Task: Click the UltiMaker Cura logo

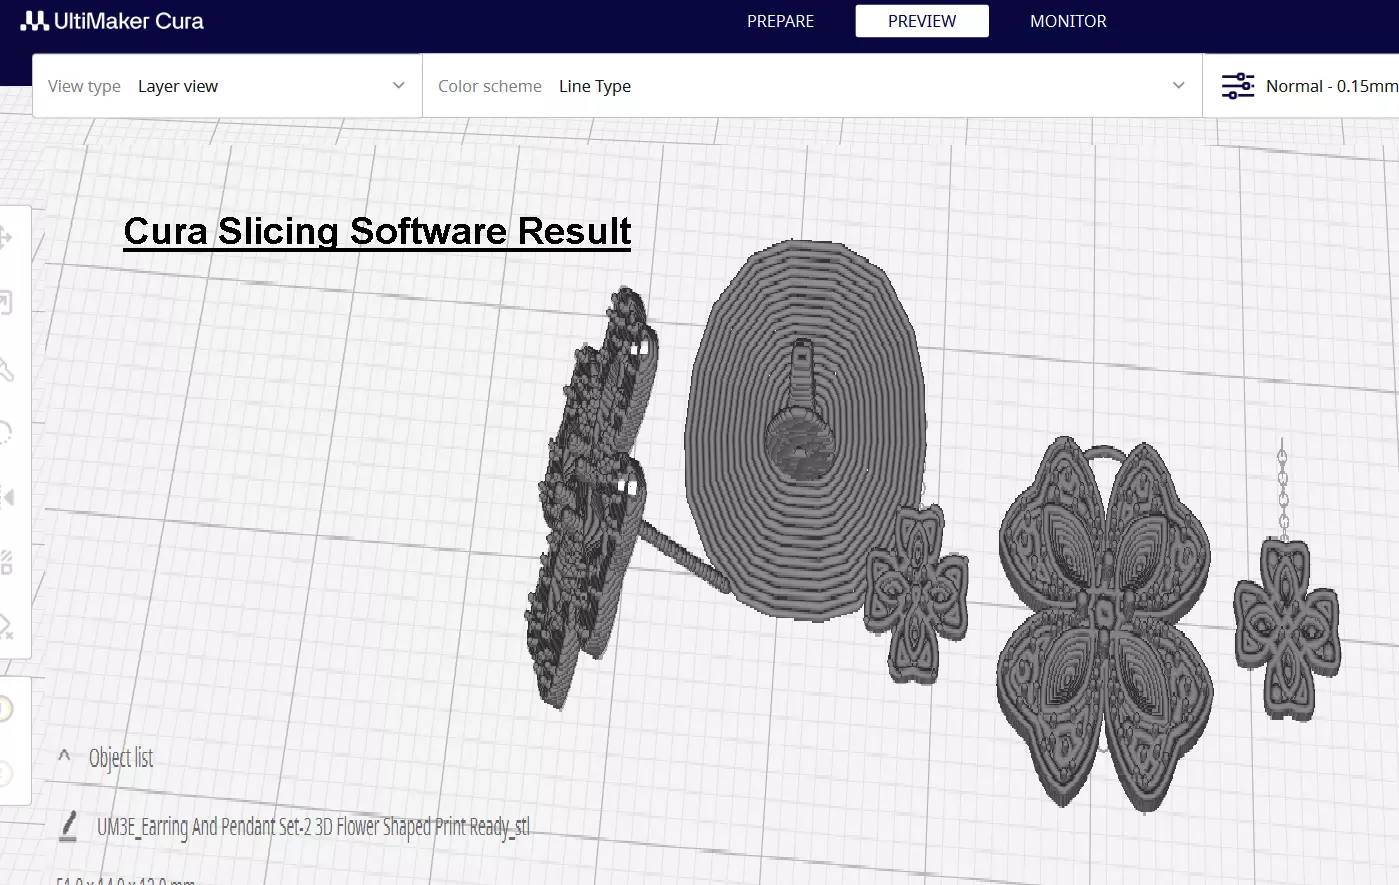Action: (112, 21)
